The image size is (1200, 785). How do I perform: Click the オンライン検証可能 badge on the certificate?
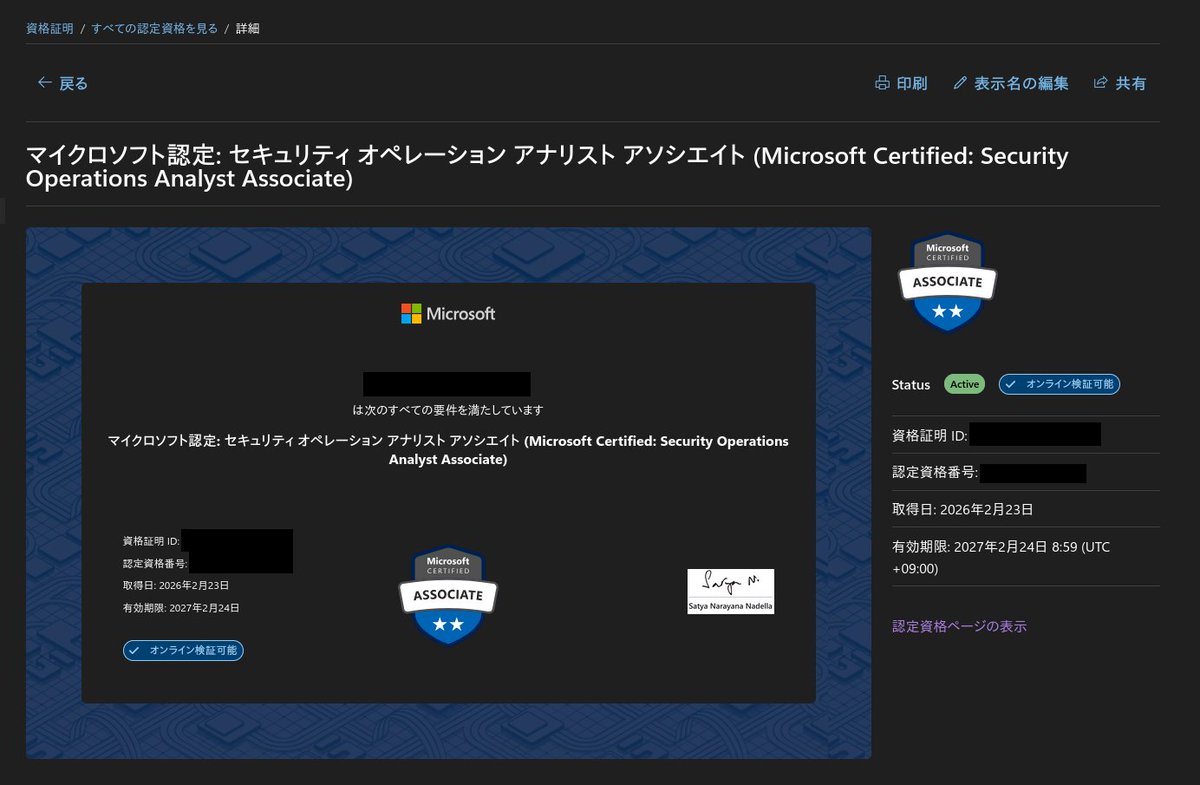point(183,650)
